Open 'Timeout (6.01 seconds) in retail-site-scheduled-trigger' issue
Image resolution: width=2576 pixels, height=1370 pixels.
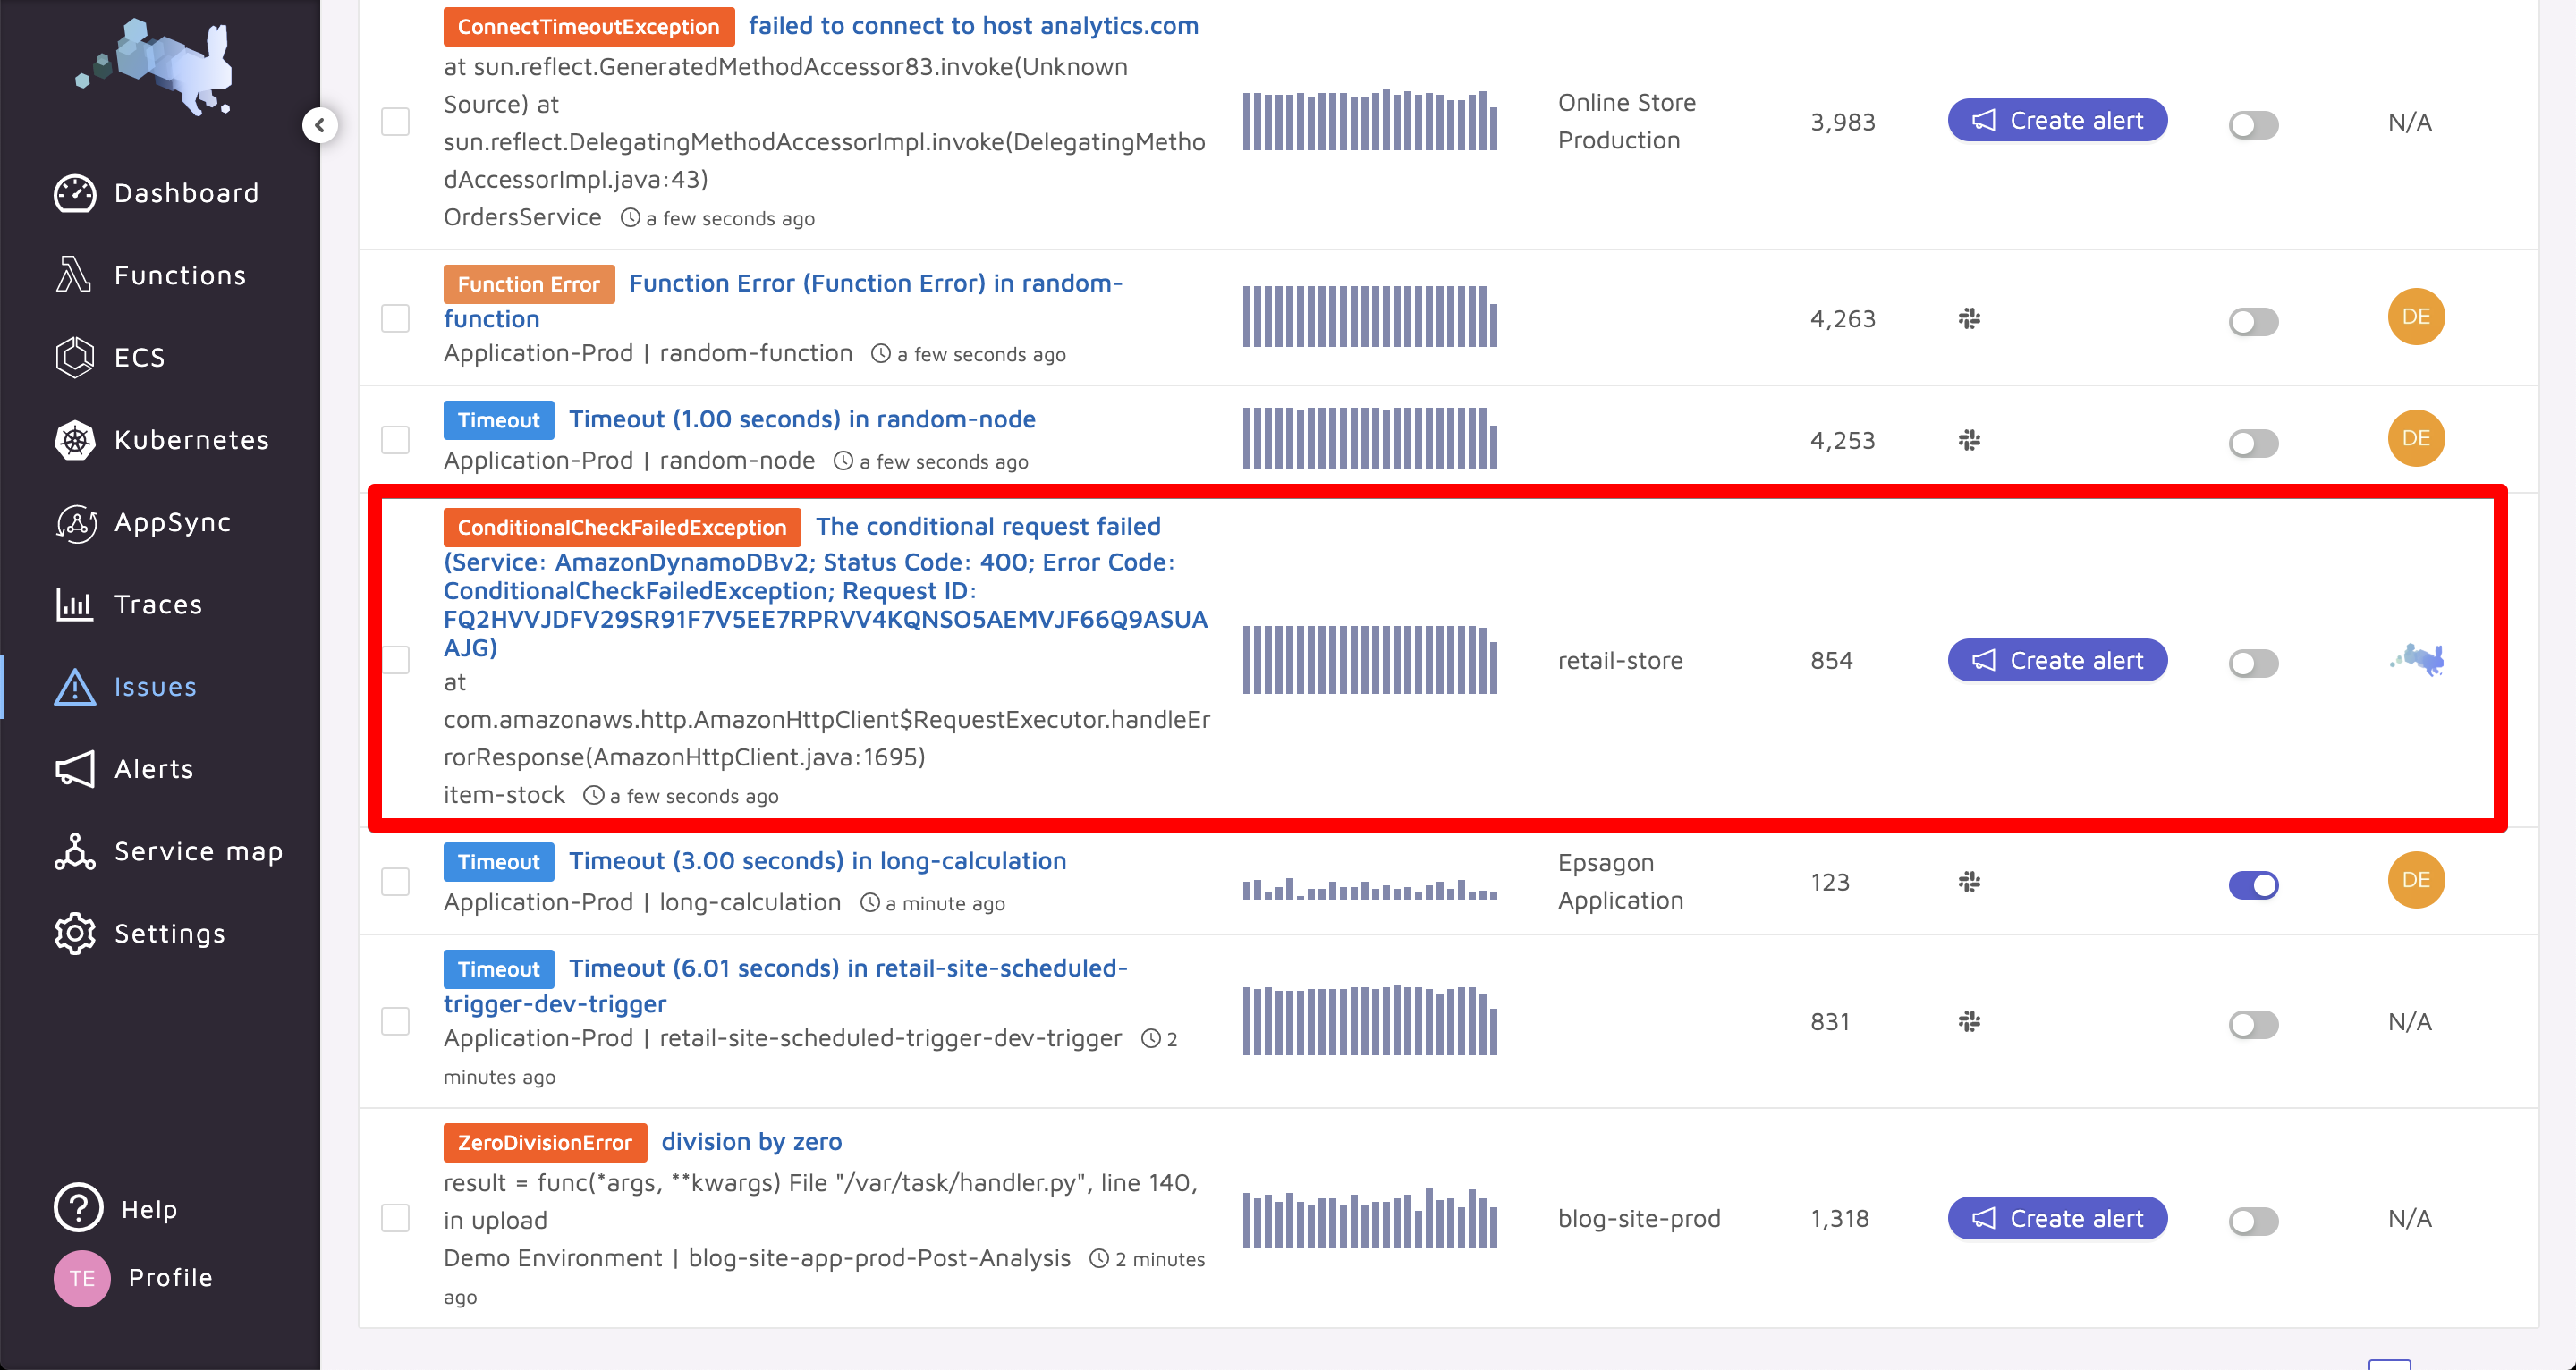pos(786,985)
